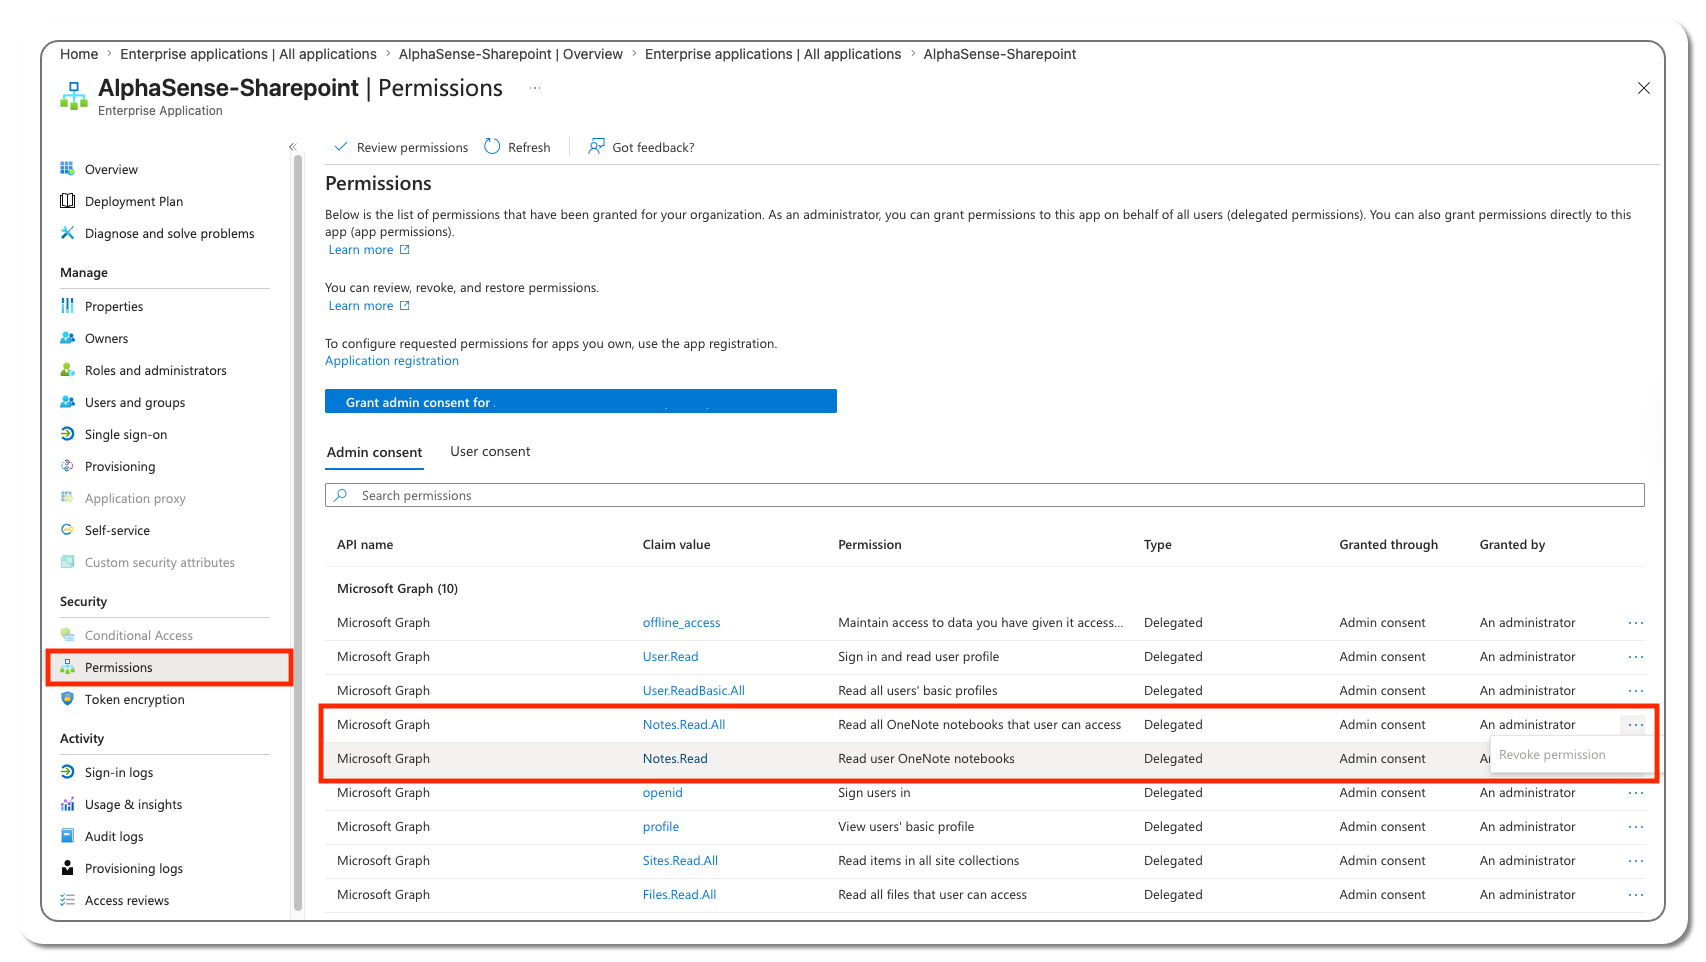Open the Application registration link

392,361
